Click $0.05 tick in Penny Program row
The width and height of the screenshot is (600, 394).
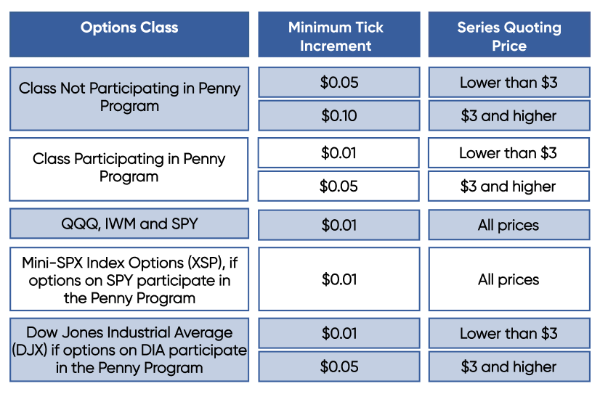click(x=339, y=186)
